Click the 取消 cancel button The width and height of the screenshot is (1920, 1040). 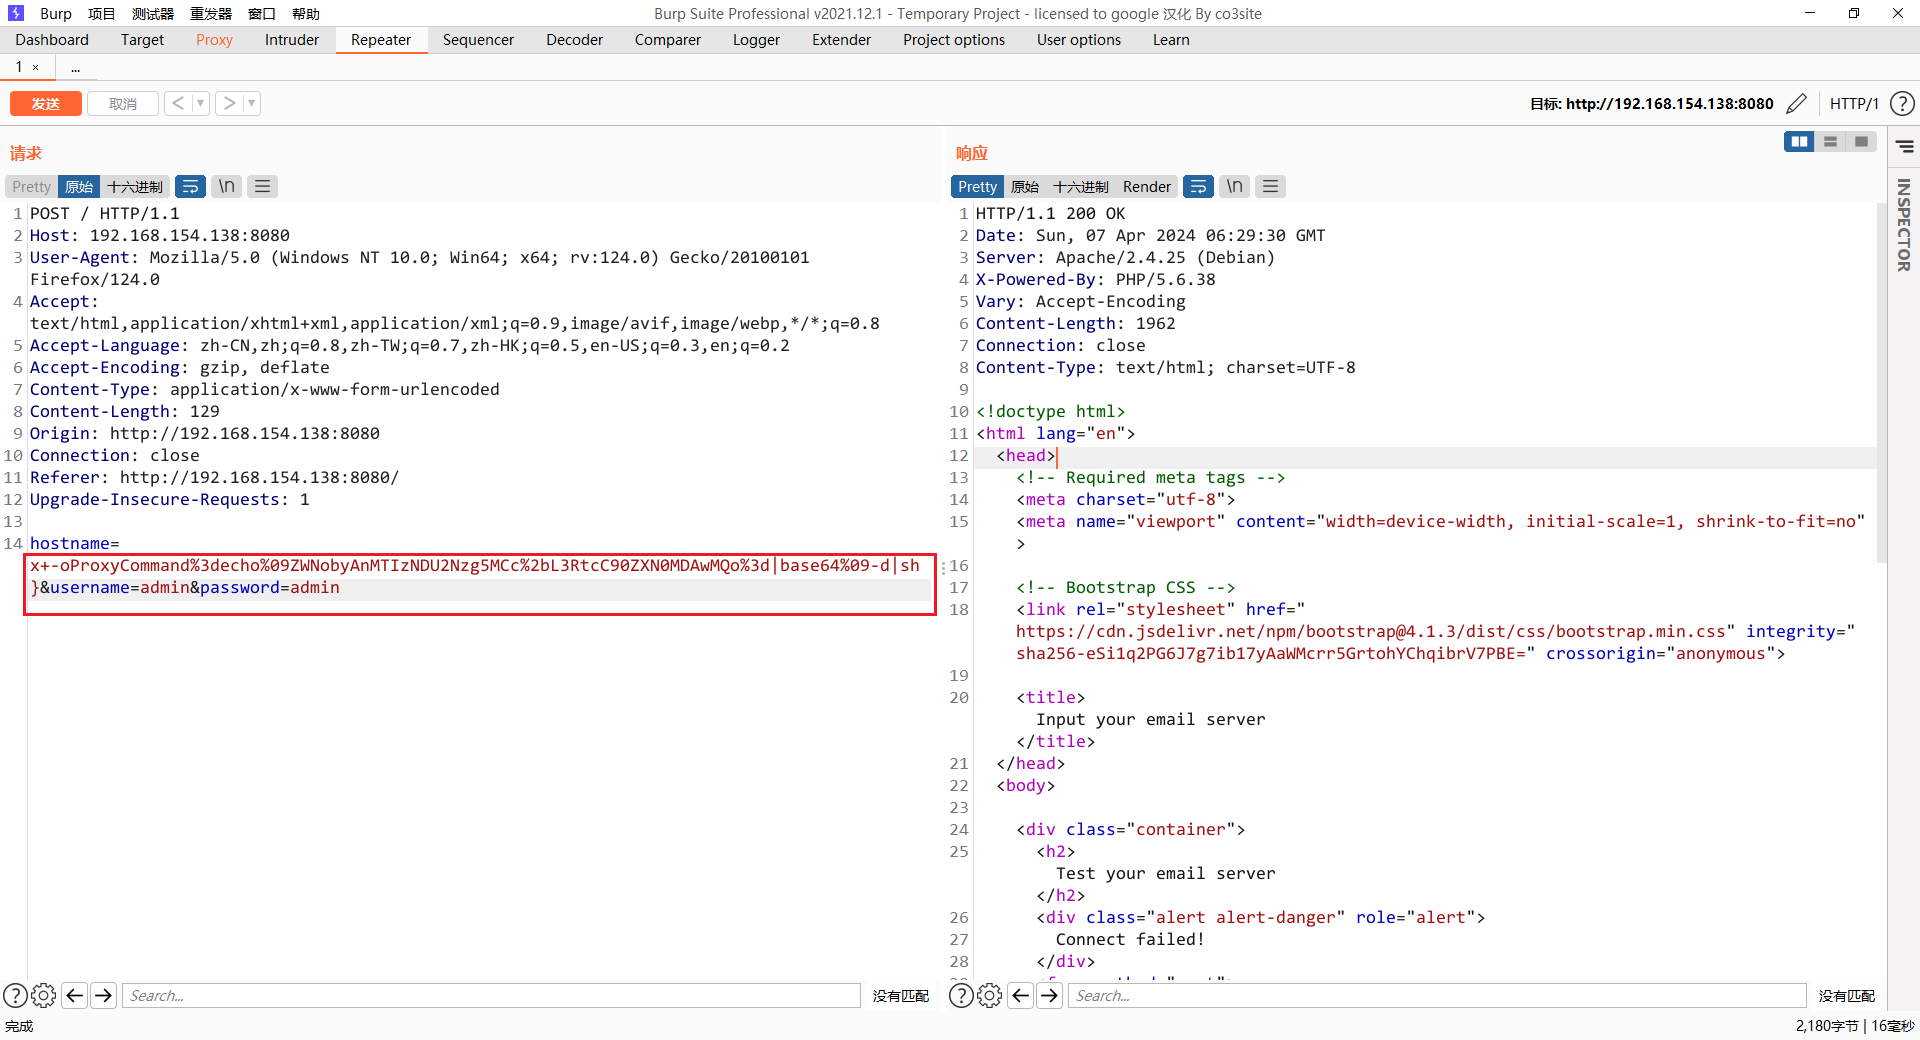tap(123, 103)
